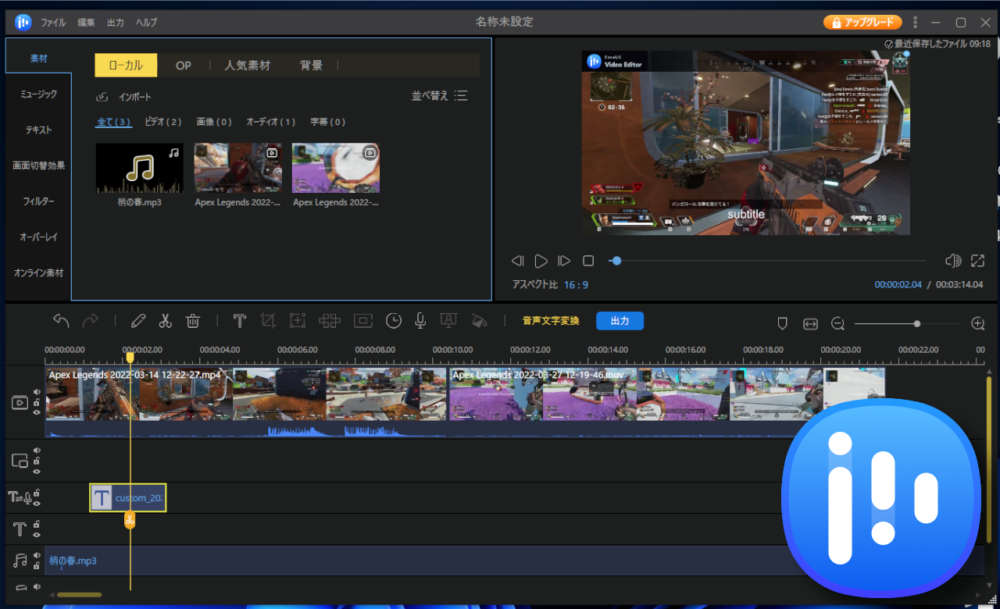Lock the video track with the padlock icon
The height and width of the screenshot is (609, 1000).
point(36,403)
